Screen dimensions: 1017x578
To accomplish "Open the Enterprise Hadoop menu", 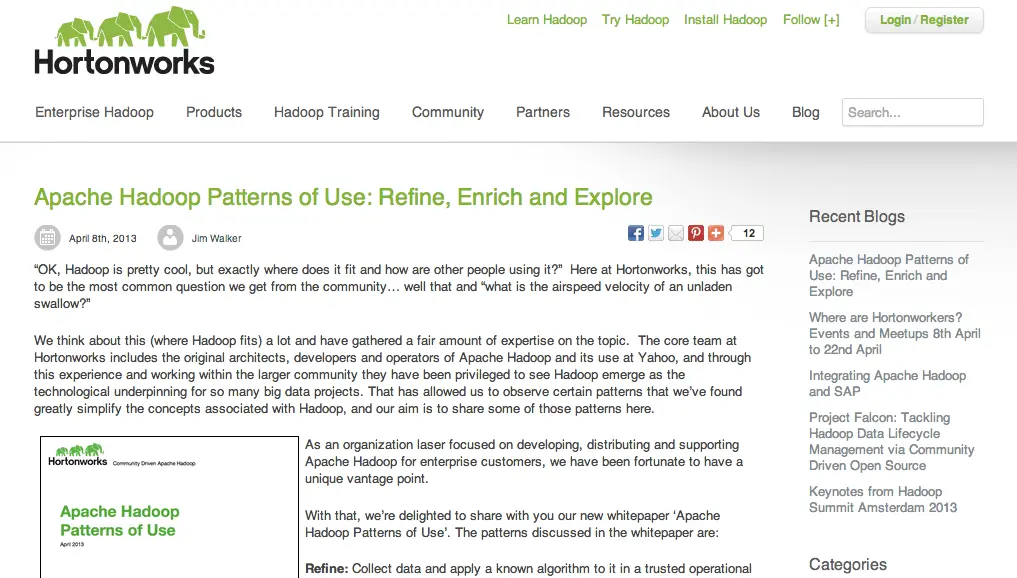I will (x=94, y=112).
